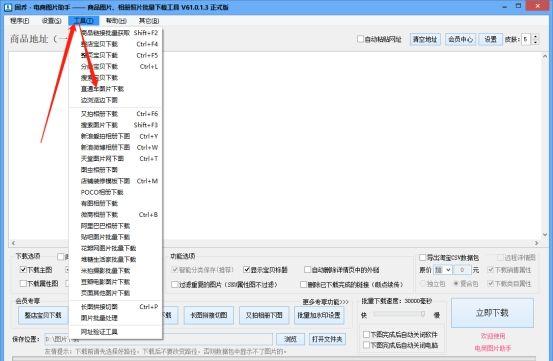Select 图虫相册下图 in the menu
Viewport: 553px width, 361px height.
pyautogui.click(x=116, y=170)
